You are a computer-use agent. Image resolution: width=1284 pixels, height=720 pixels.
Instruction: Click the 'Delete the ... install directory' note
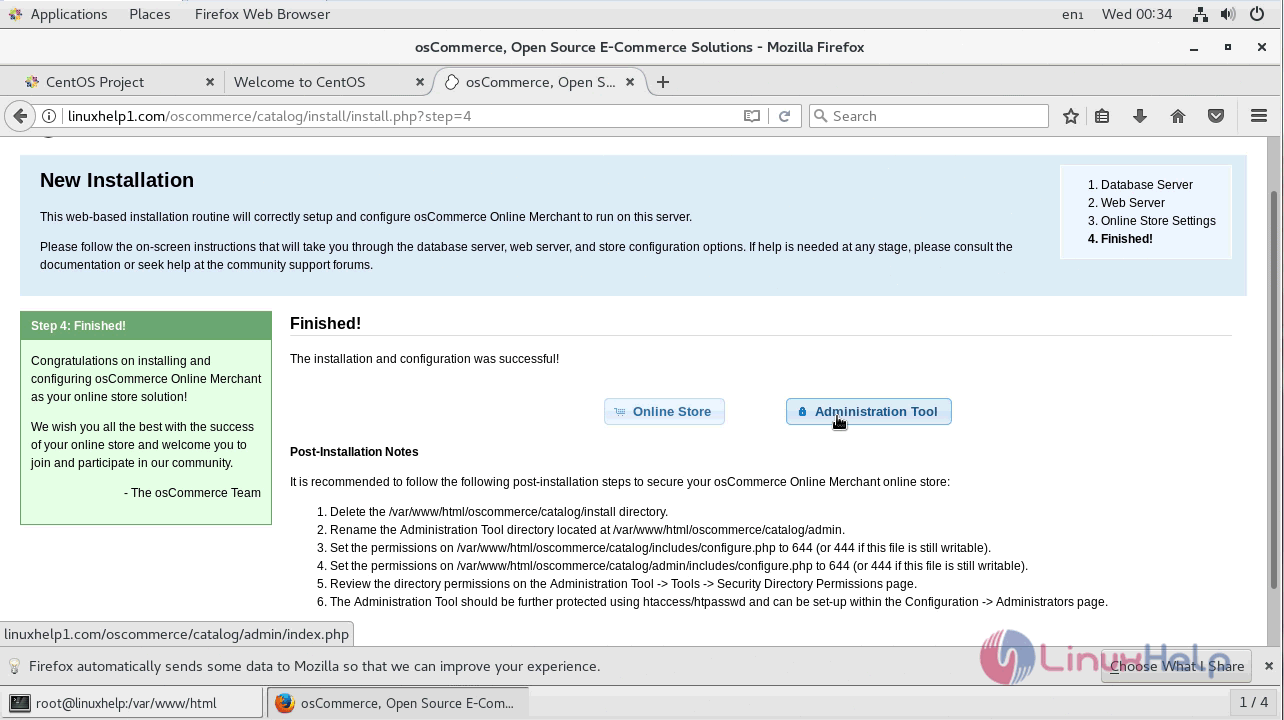point(499,512)
